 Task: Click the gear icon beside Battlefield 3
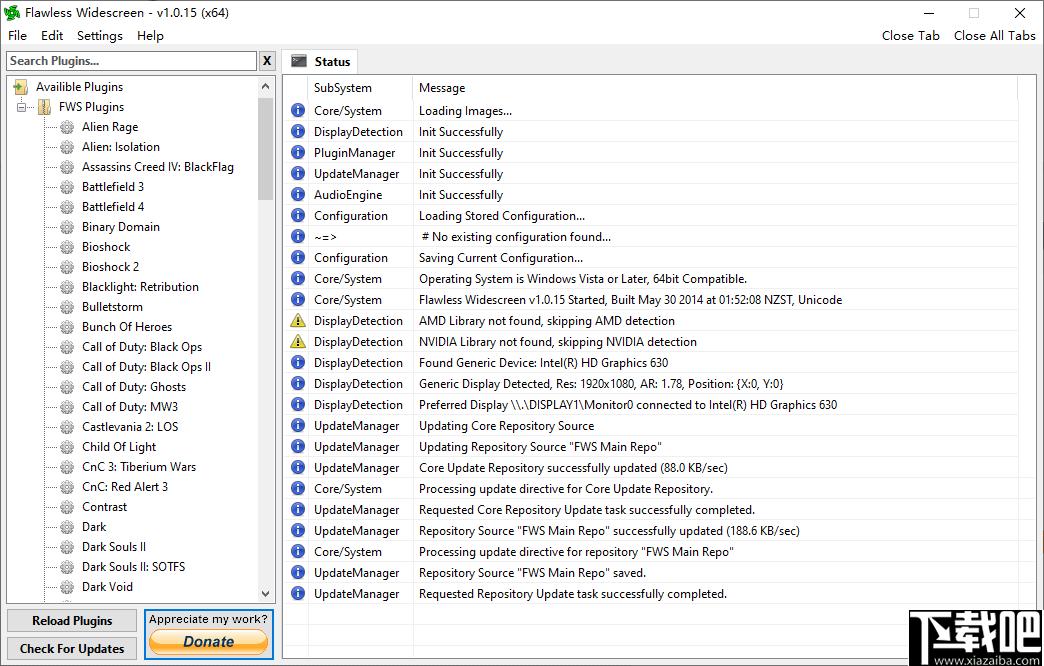(x=67, y=187)
